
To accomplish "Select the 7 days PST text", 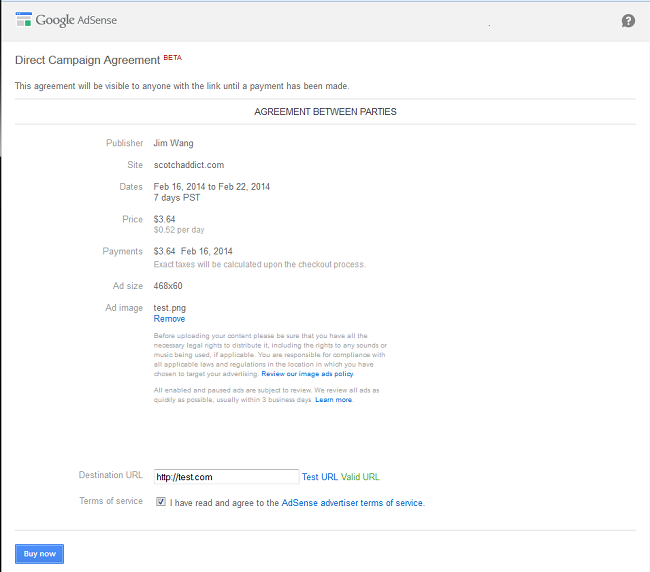I will 177,198.
